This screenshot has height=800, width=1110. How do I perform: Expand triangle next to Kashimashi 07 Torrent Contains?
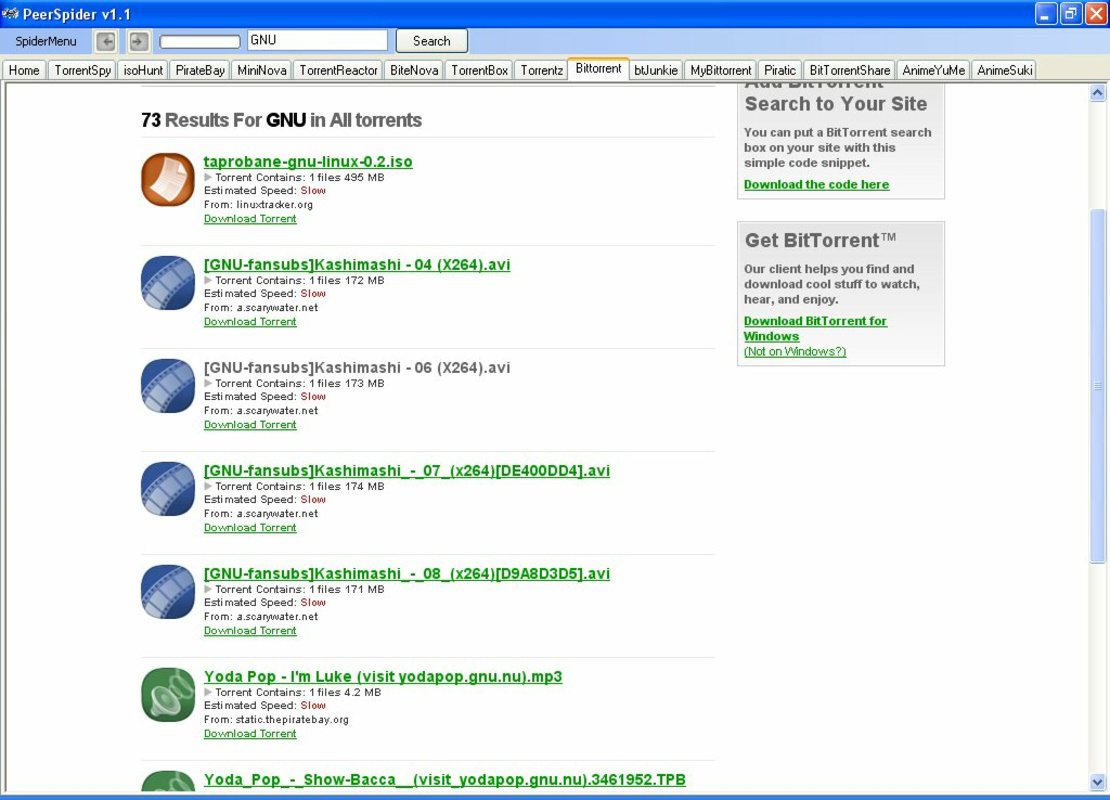click(x=208, y=486)
